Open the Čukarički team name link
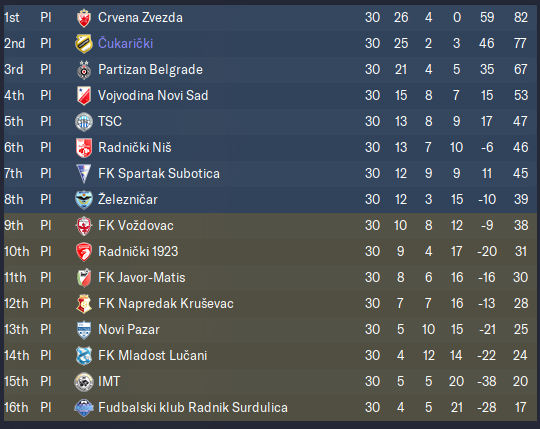Image resolution: width=540 pixels, height=429 pixels. coord(125,43)
